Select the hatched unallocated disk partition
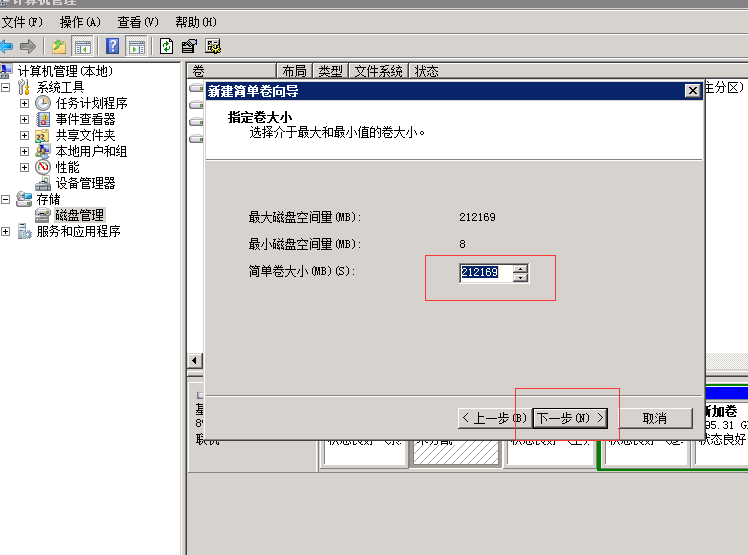The image size is (748, 555). [456, 452]
